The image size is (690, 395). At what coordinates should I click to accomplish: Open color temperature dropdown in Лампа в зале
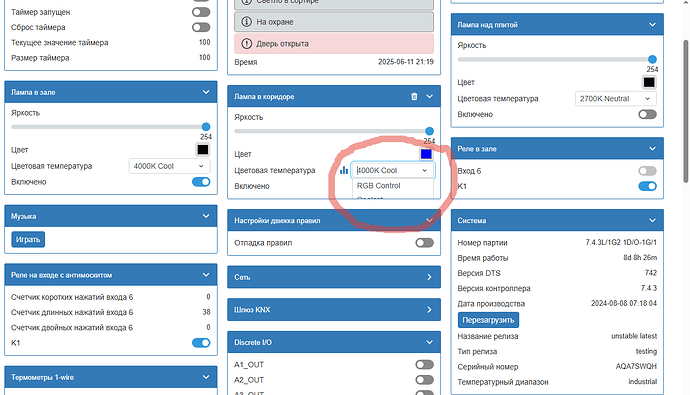pyautogui.click(x=169, y=166)
